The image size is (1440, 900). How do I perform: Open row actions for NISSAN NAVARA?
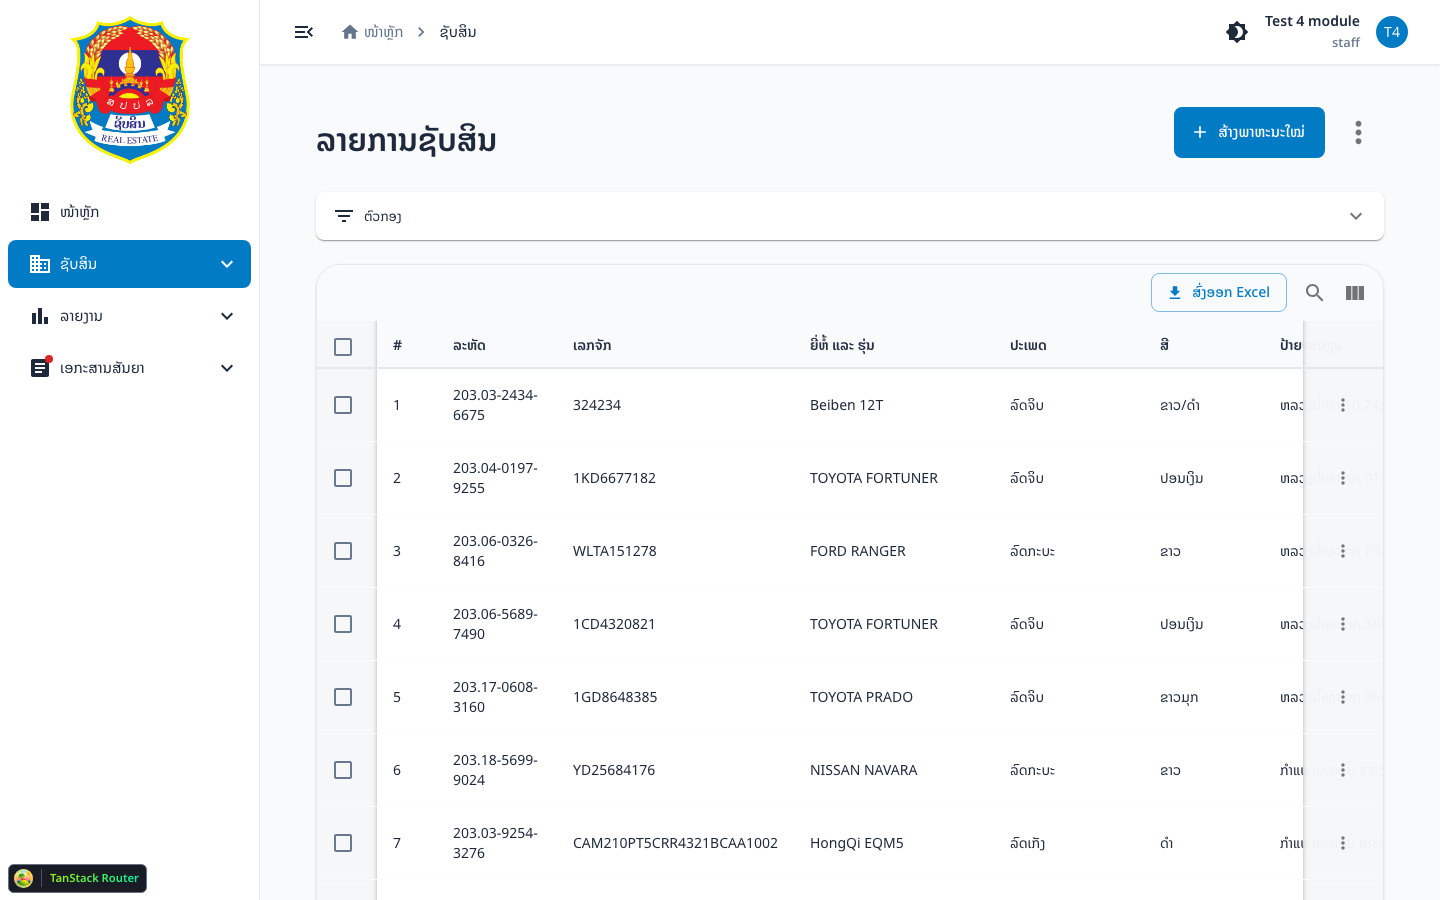pos(1343,770)
